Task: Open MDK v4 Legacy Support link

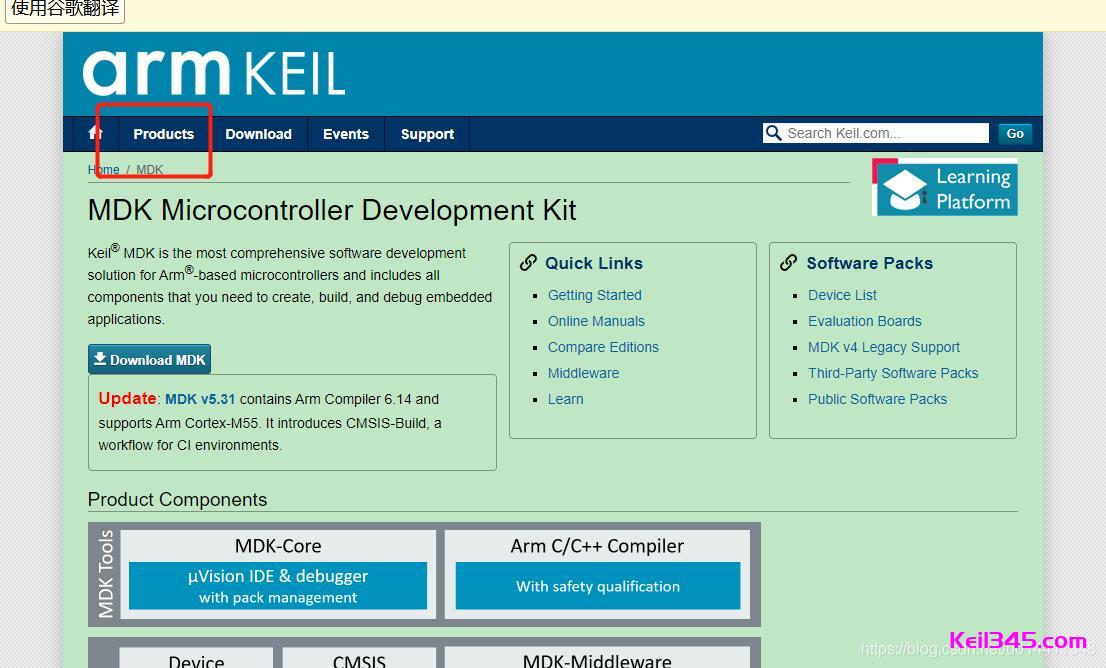Action: pos(884,347)
